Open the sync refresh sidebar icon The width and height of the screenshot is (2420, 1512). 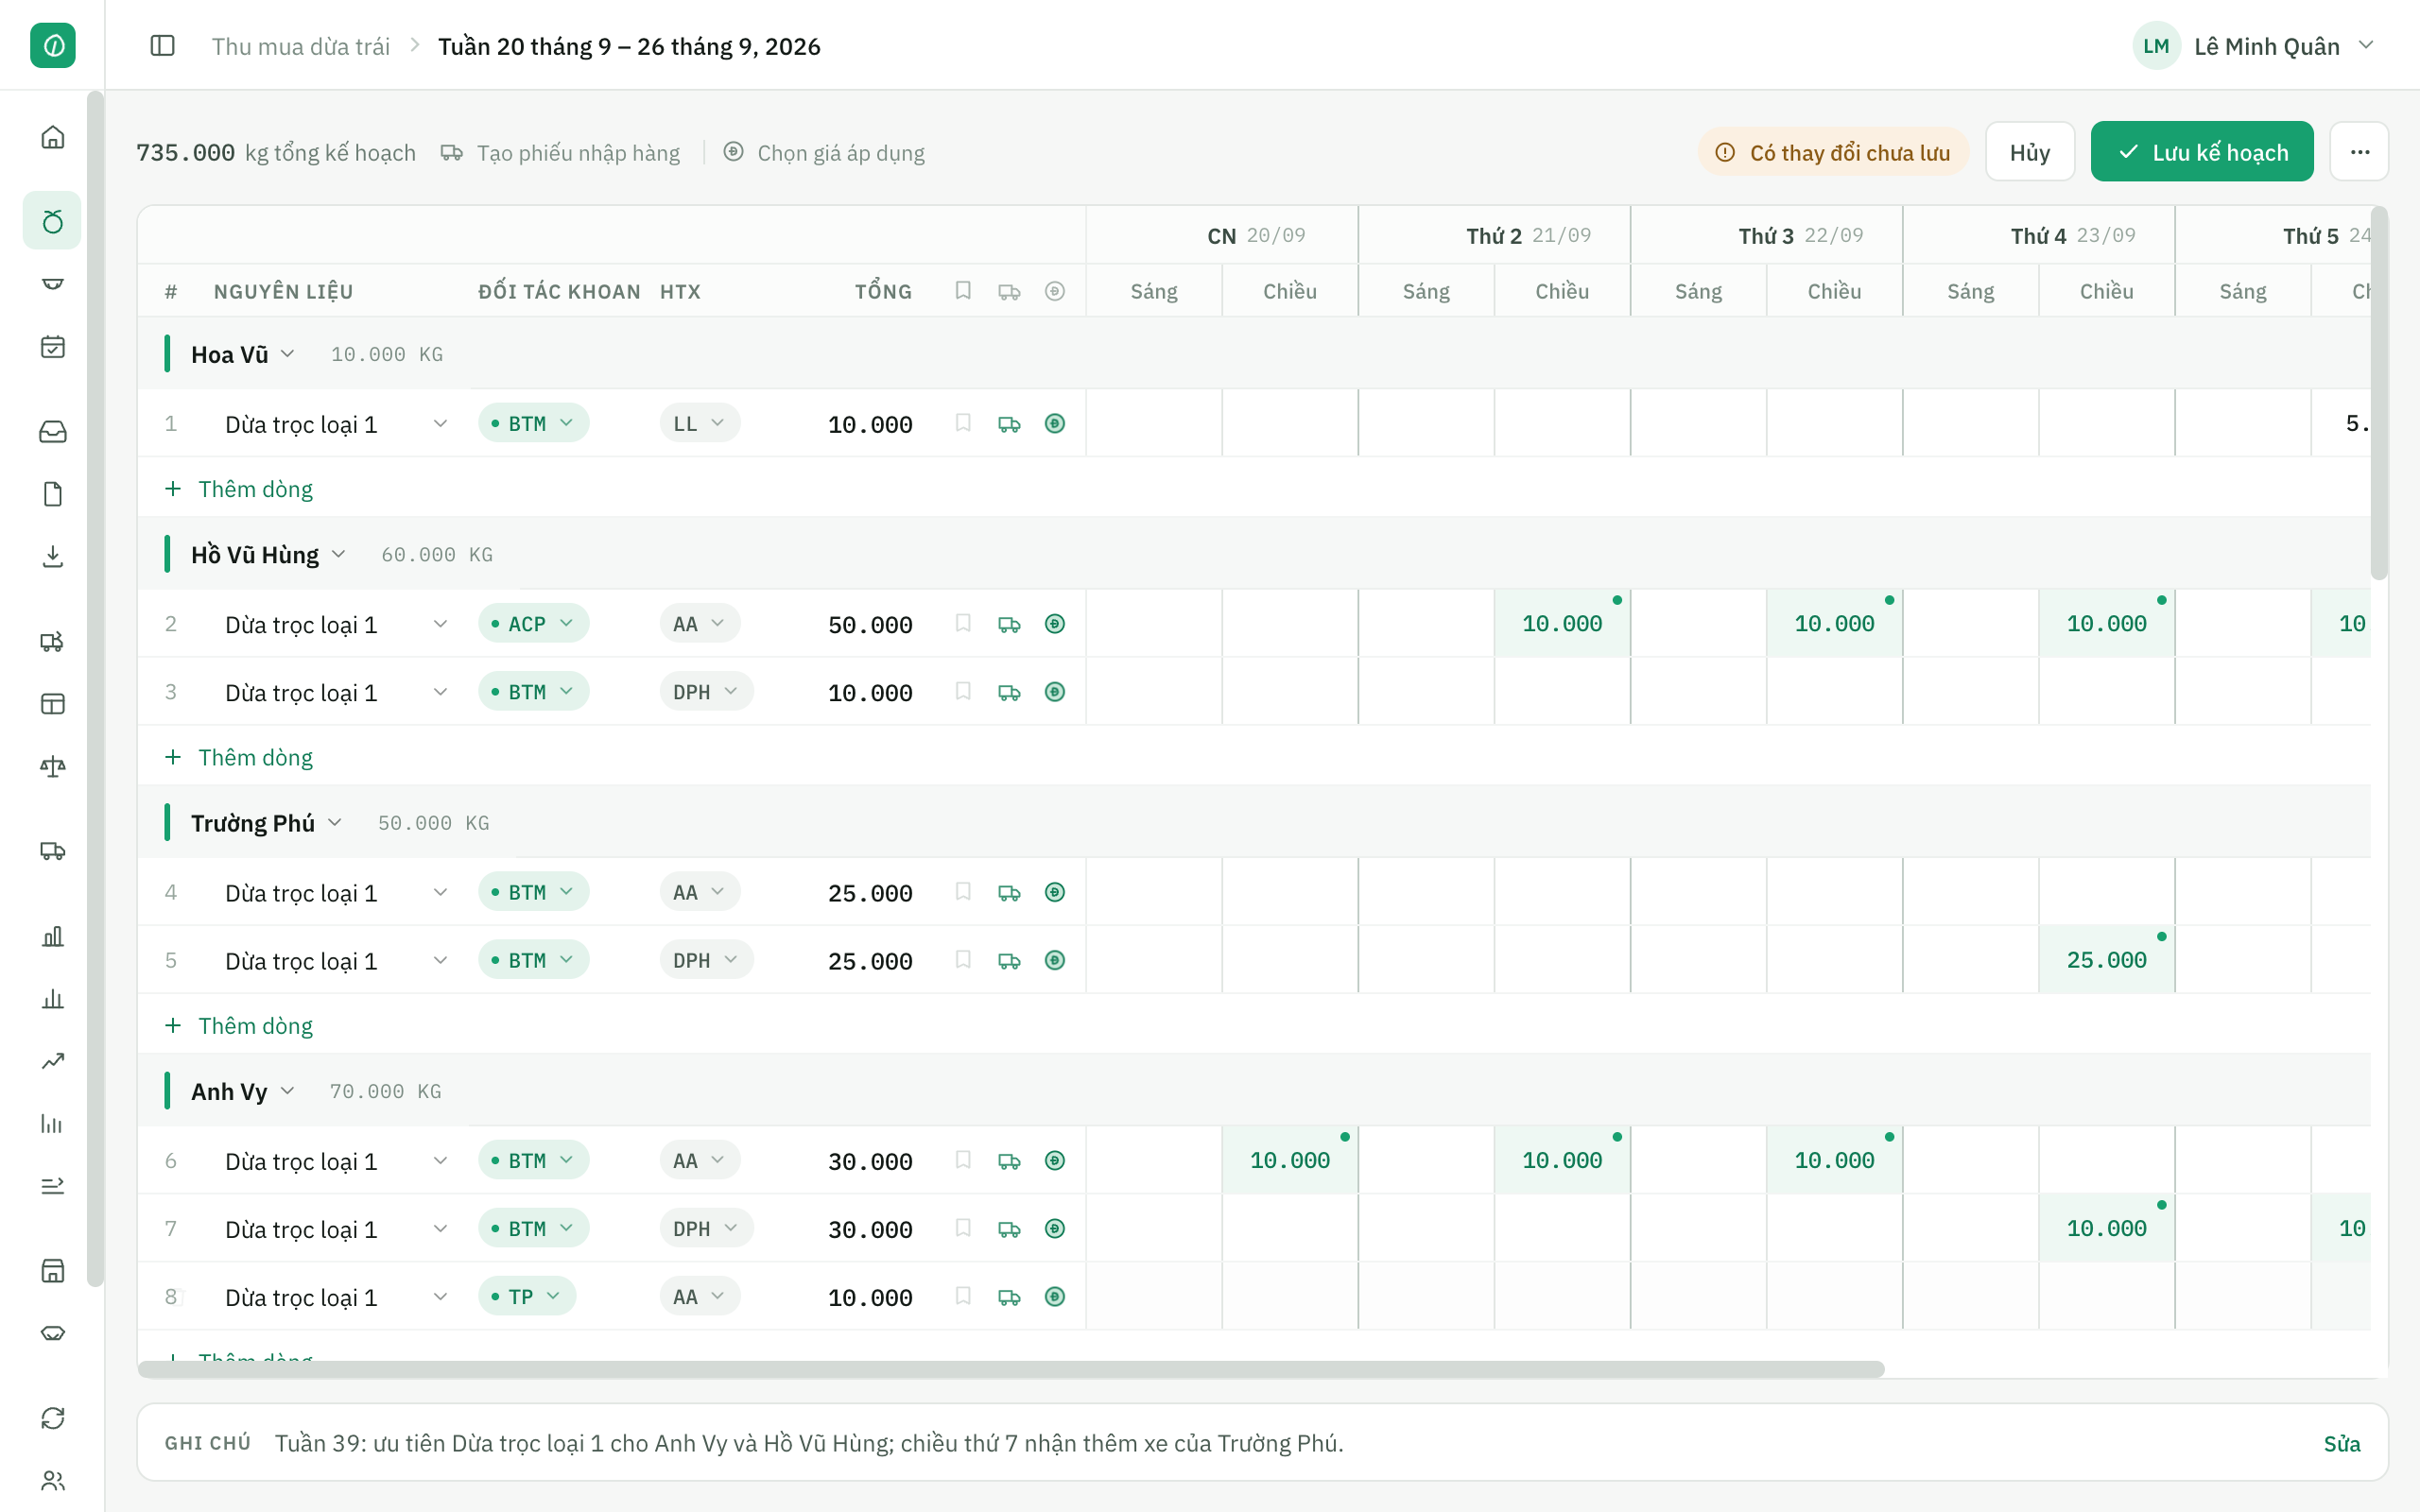coord(52,1418)
